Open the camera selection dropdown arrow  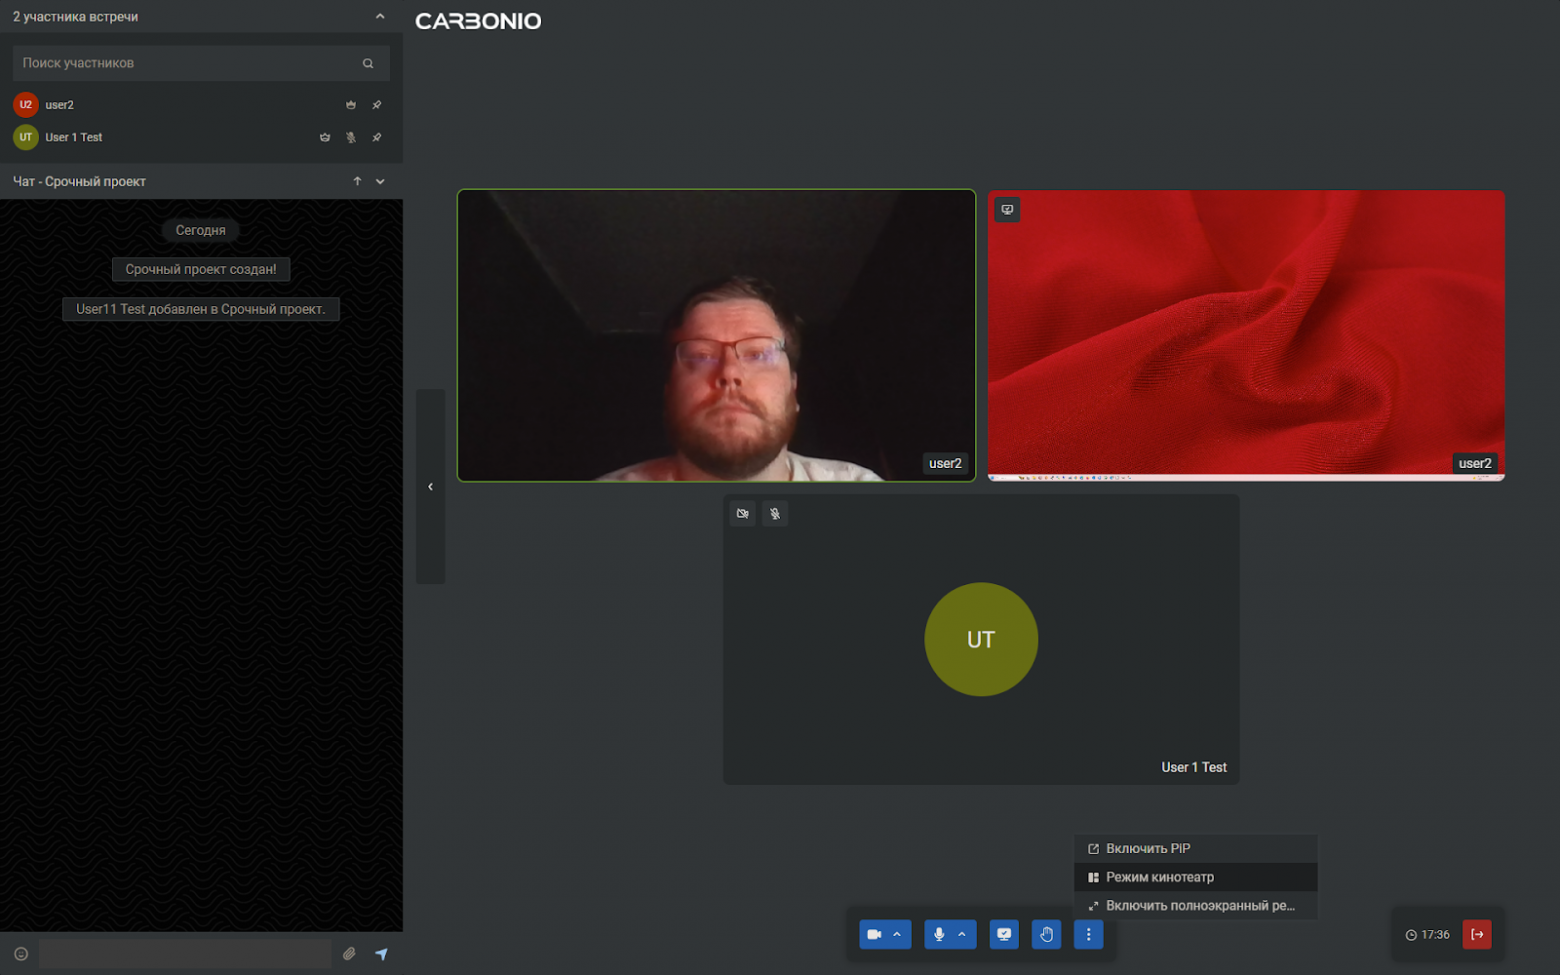(x=899, y=934)
